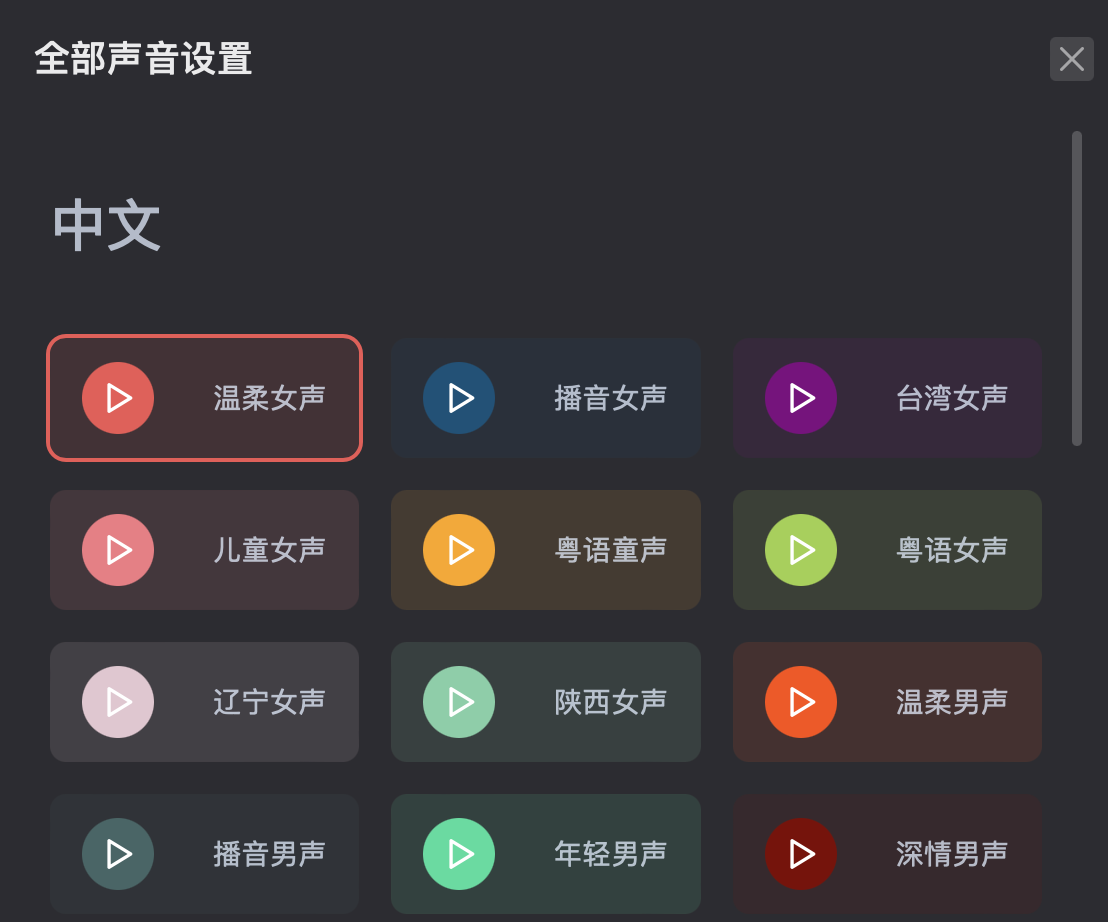Choose the 台湾女声 voice label
This screenshot has height=922, width=1108.
pyautogui.click(x=951, y=398)
